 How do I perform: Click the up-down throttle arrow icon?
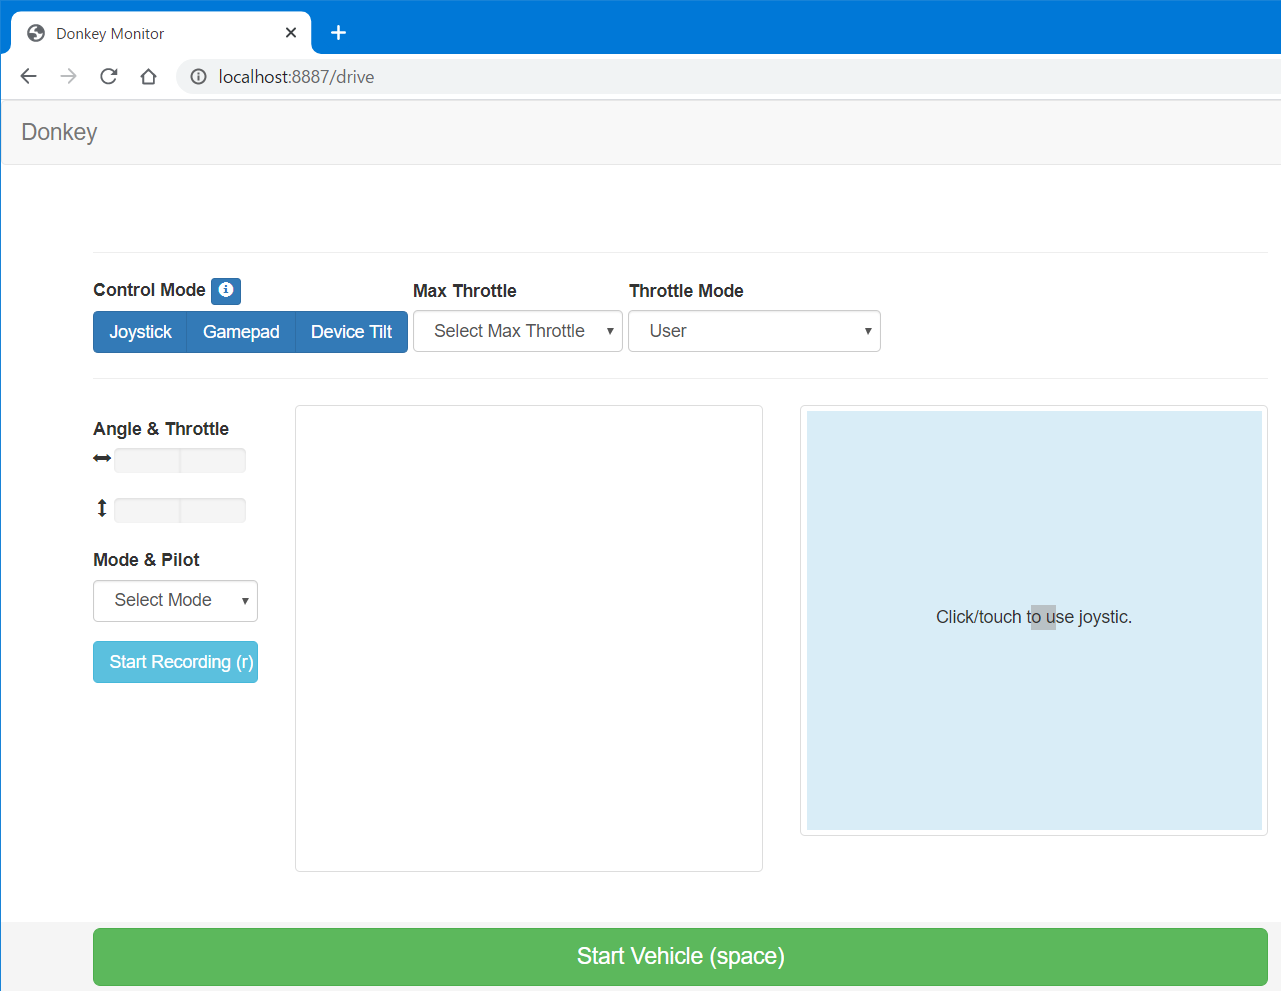click(x=101, y=508)
